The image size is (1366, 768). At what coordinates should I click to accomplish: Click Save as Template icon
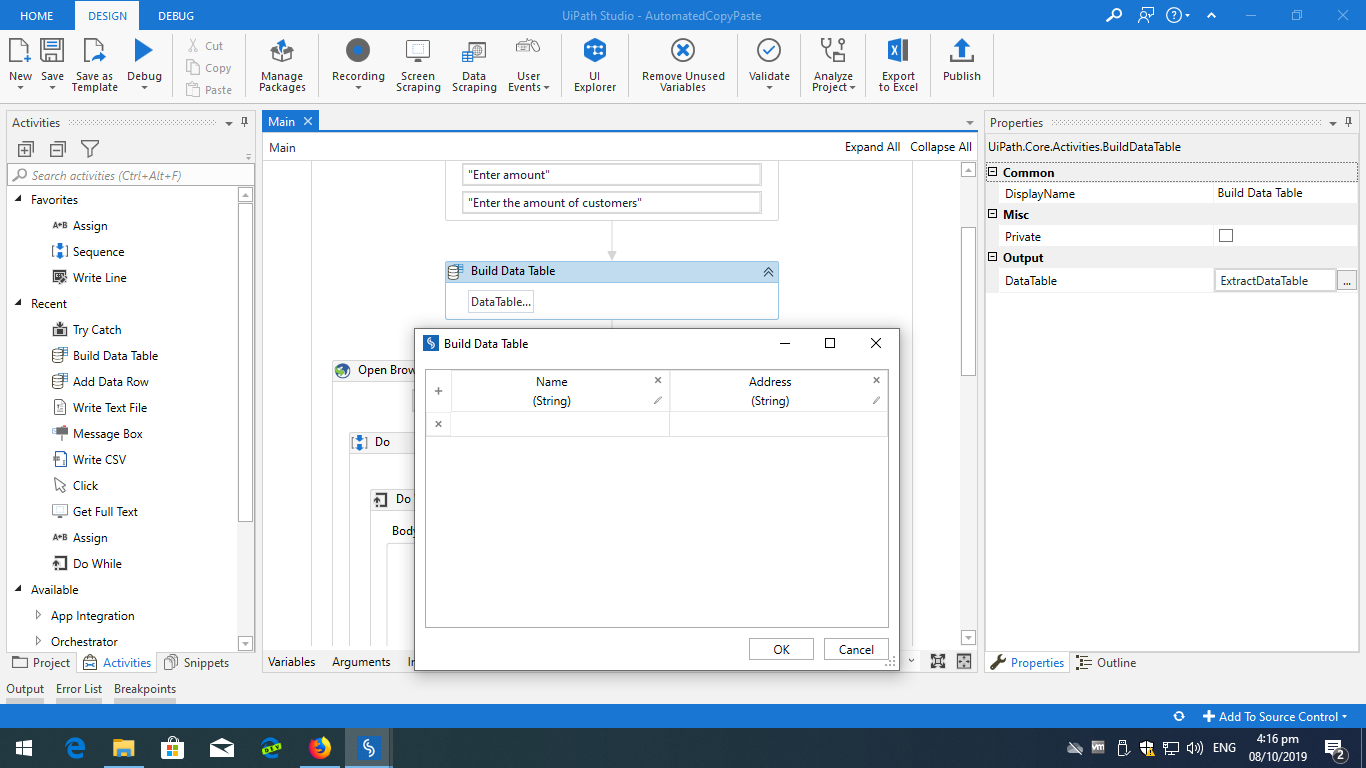[x=94, y=51]
